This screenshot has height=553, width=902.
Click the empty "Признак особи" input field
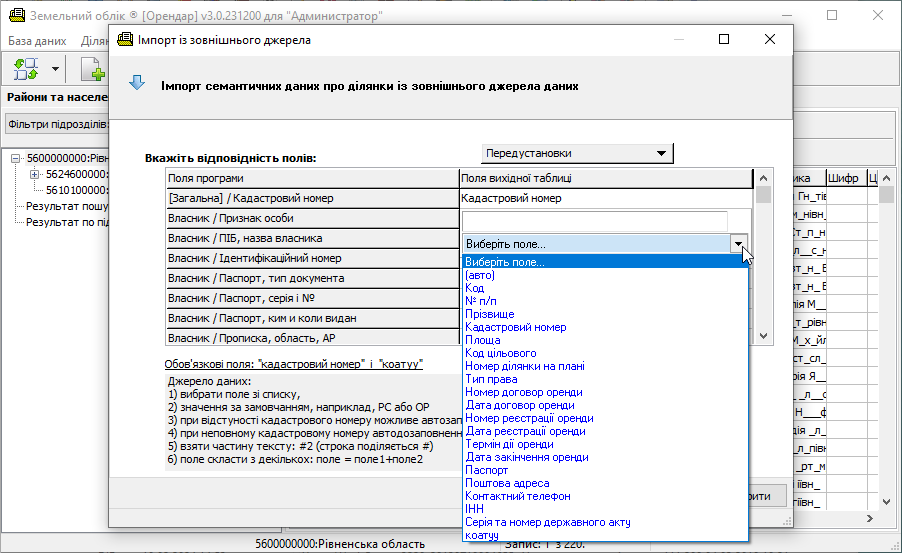(595, 221)
